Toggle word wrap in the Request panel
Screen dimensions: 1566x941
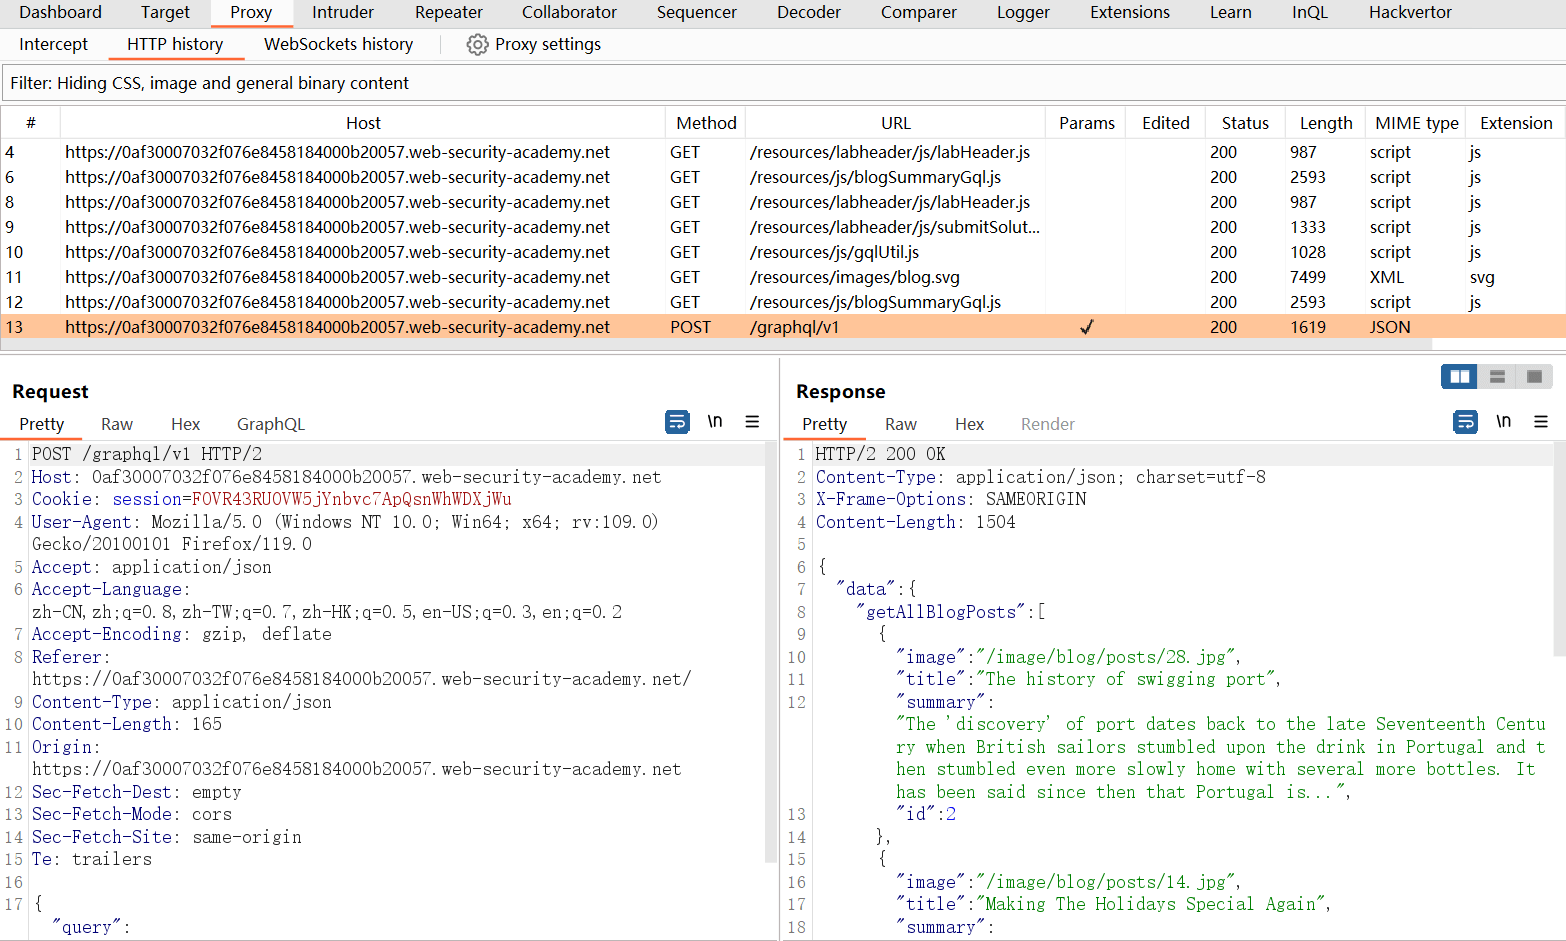(x=677, y=422)
